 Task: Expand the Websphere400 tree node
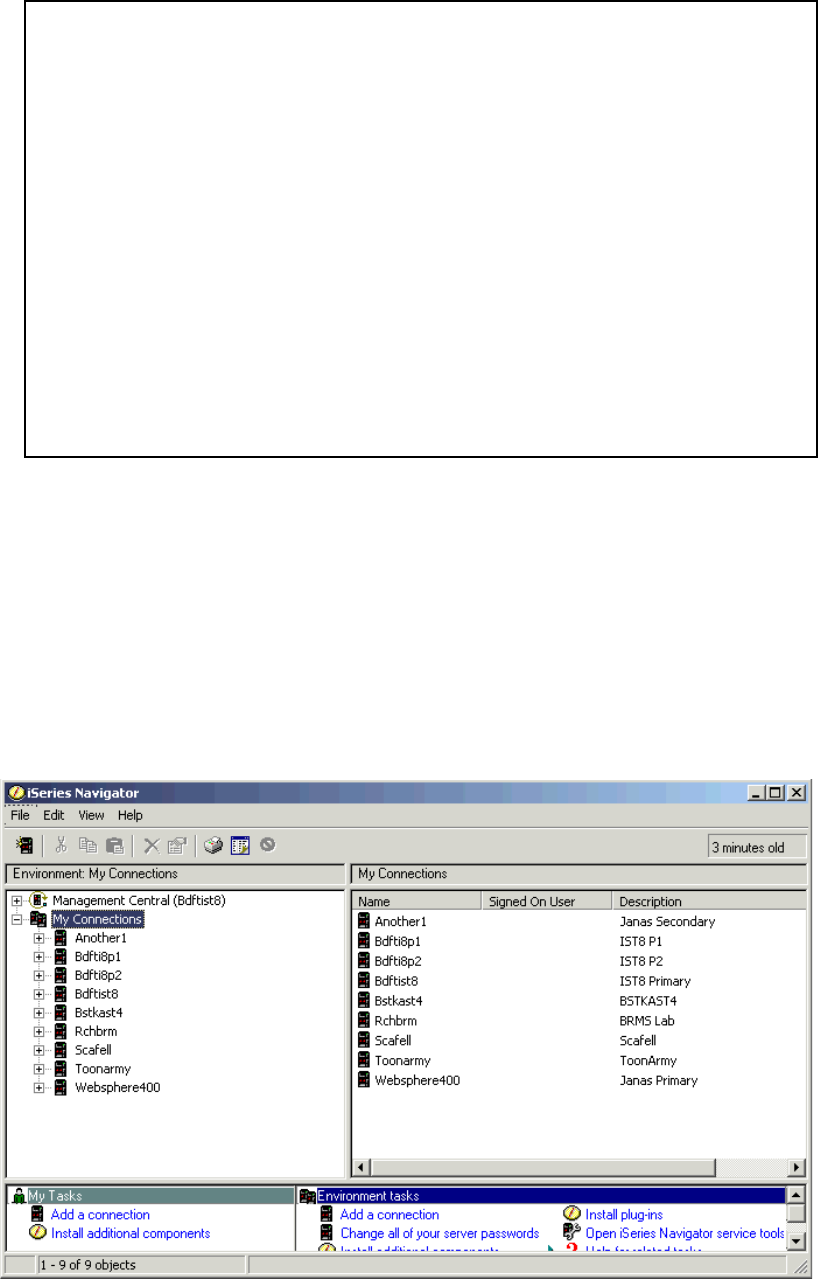tap(39, 1087)
